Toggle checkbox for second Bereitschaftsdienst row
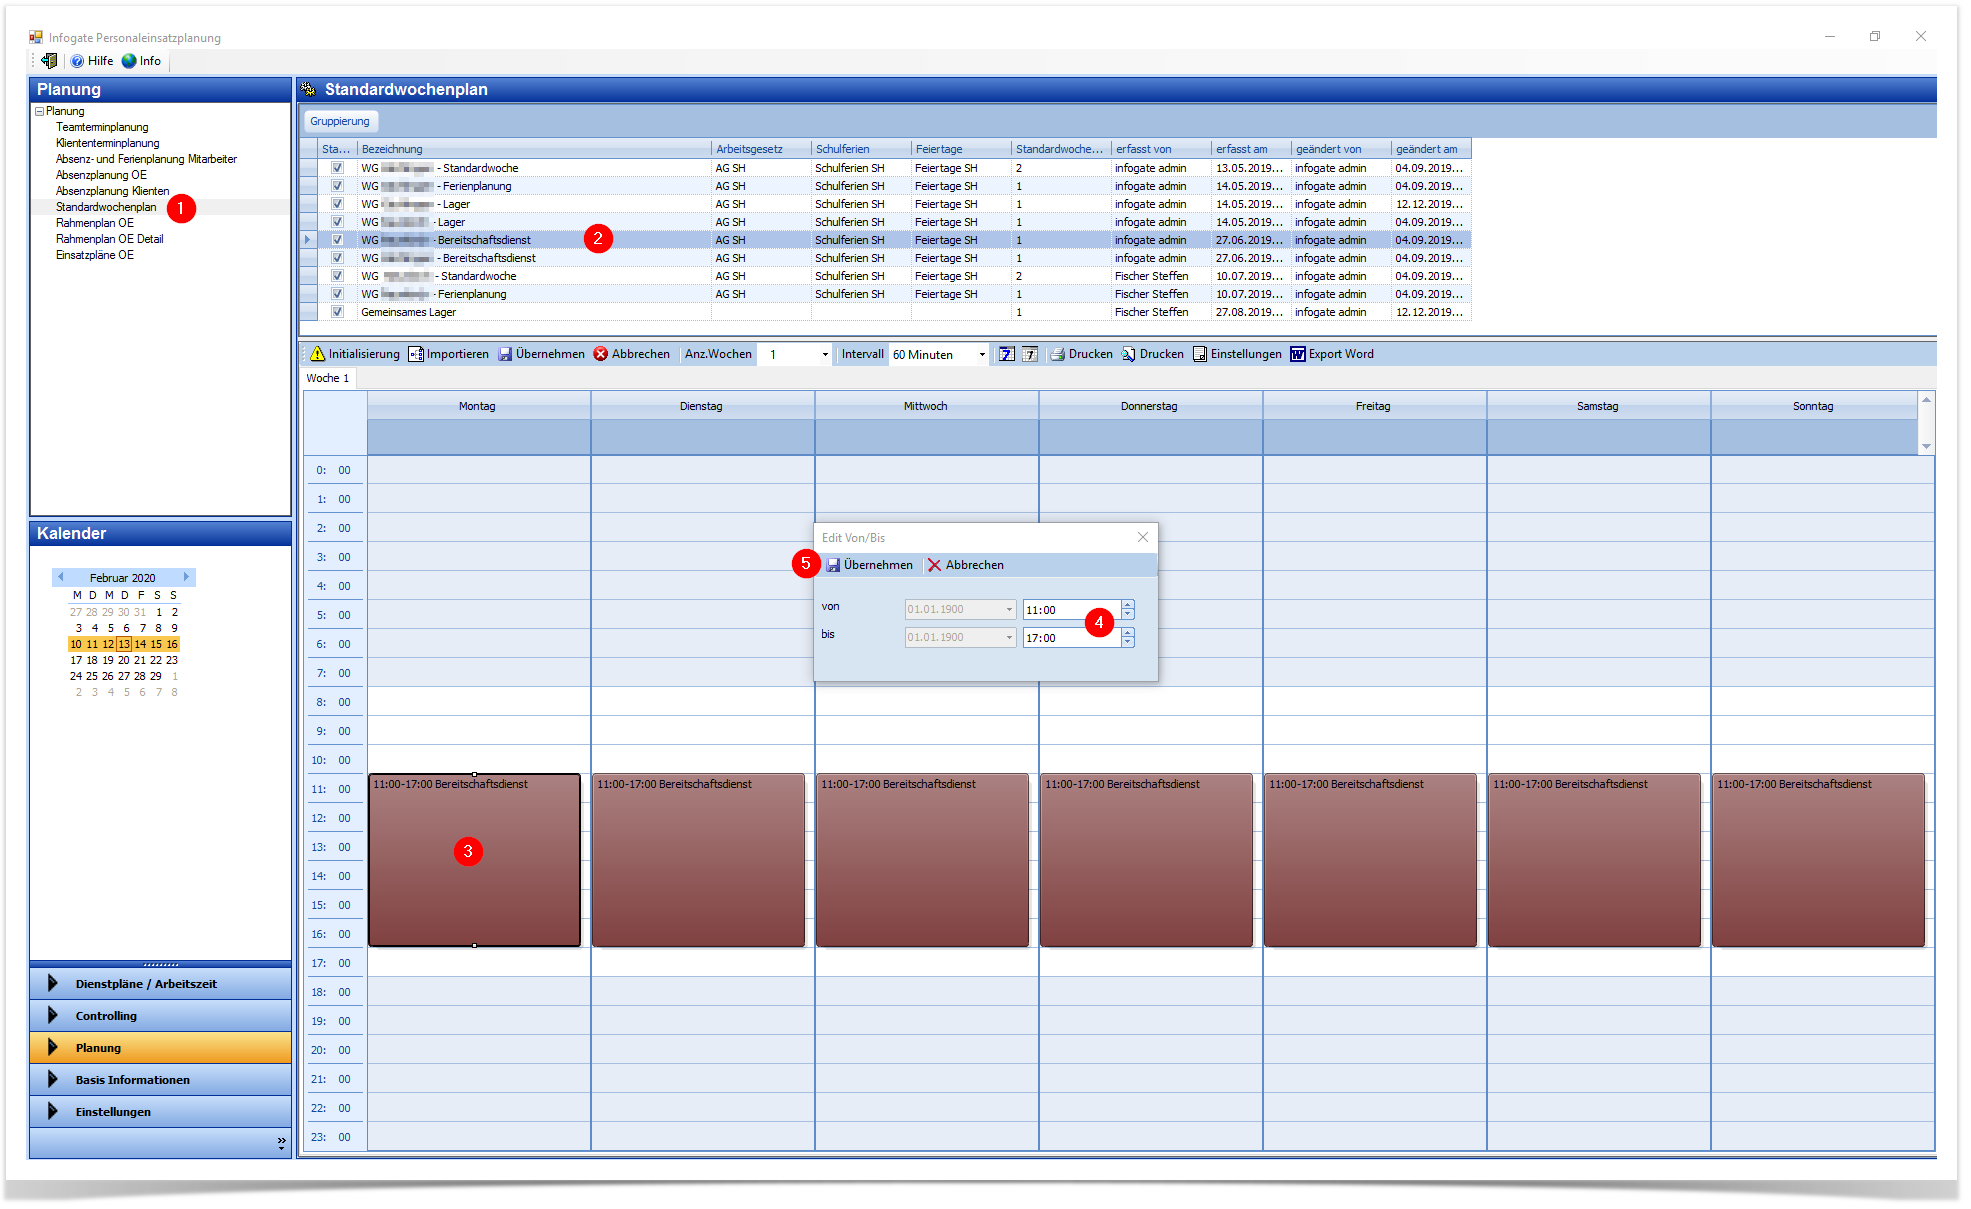This screenshot has width=1971, height=1209. (x=338, y=258)
